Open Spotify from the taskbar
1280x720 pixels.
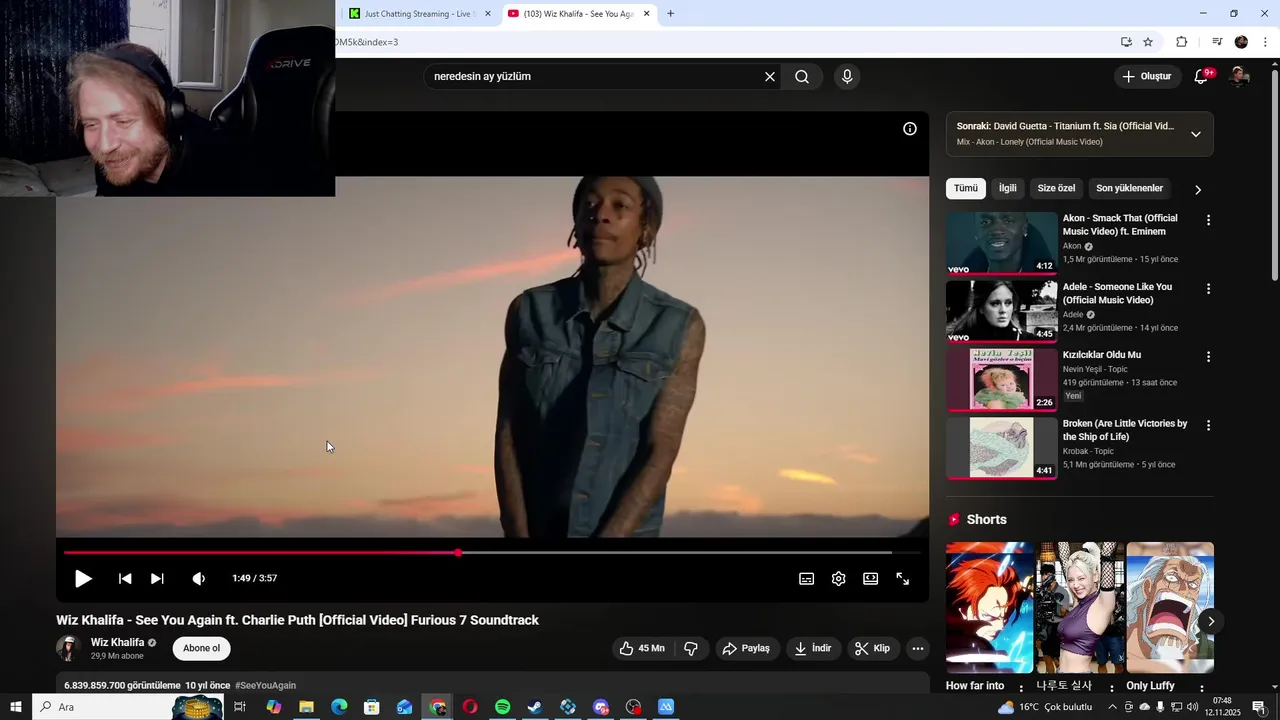click(503, 707)
